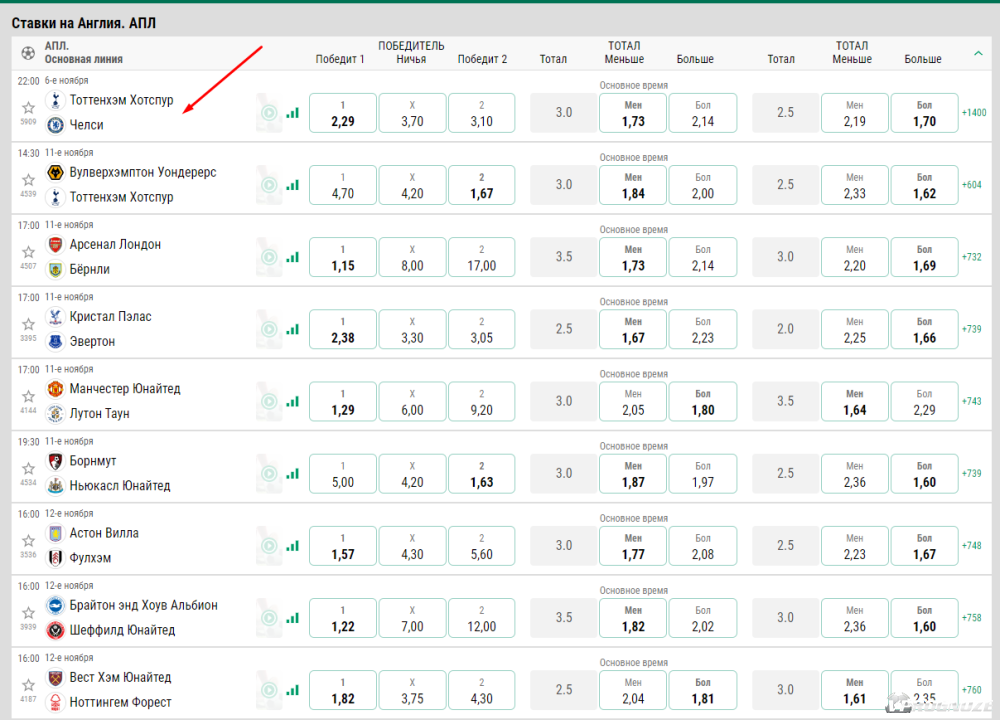Click the soccer ball icon beside АПЛ header

(28, 53)
